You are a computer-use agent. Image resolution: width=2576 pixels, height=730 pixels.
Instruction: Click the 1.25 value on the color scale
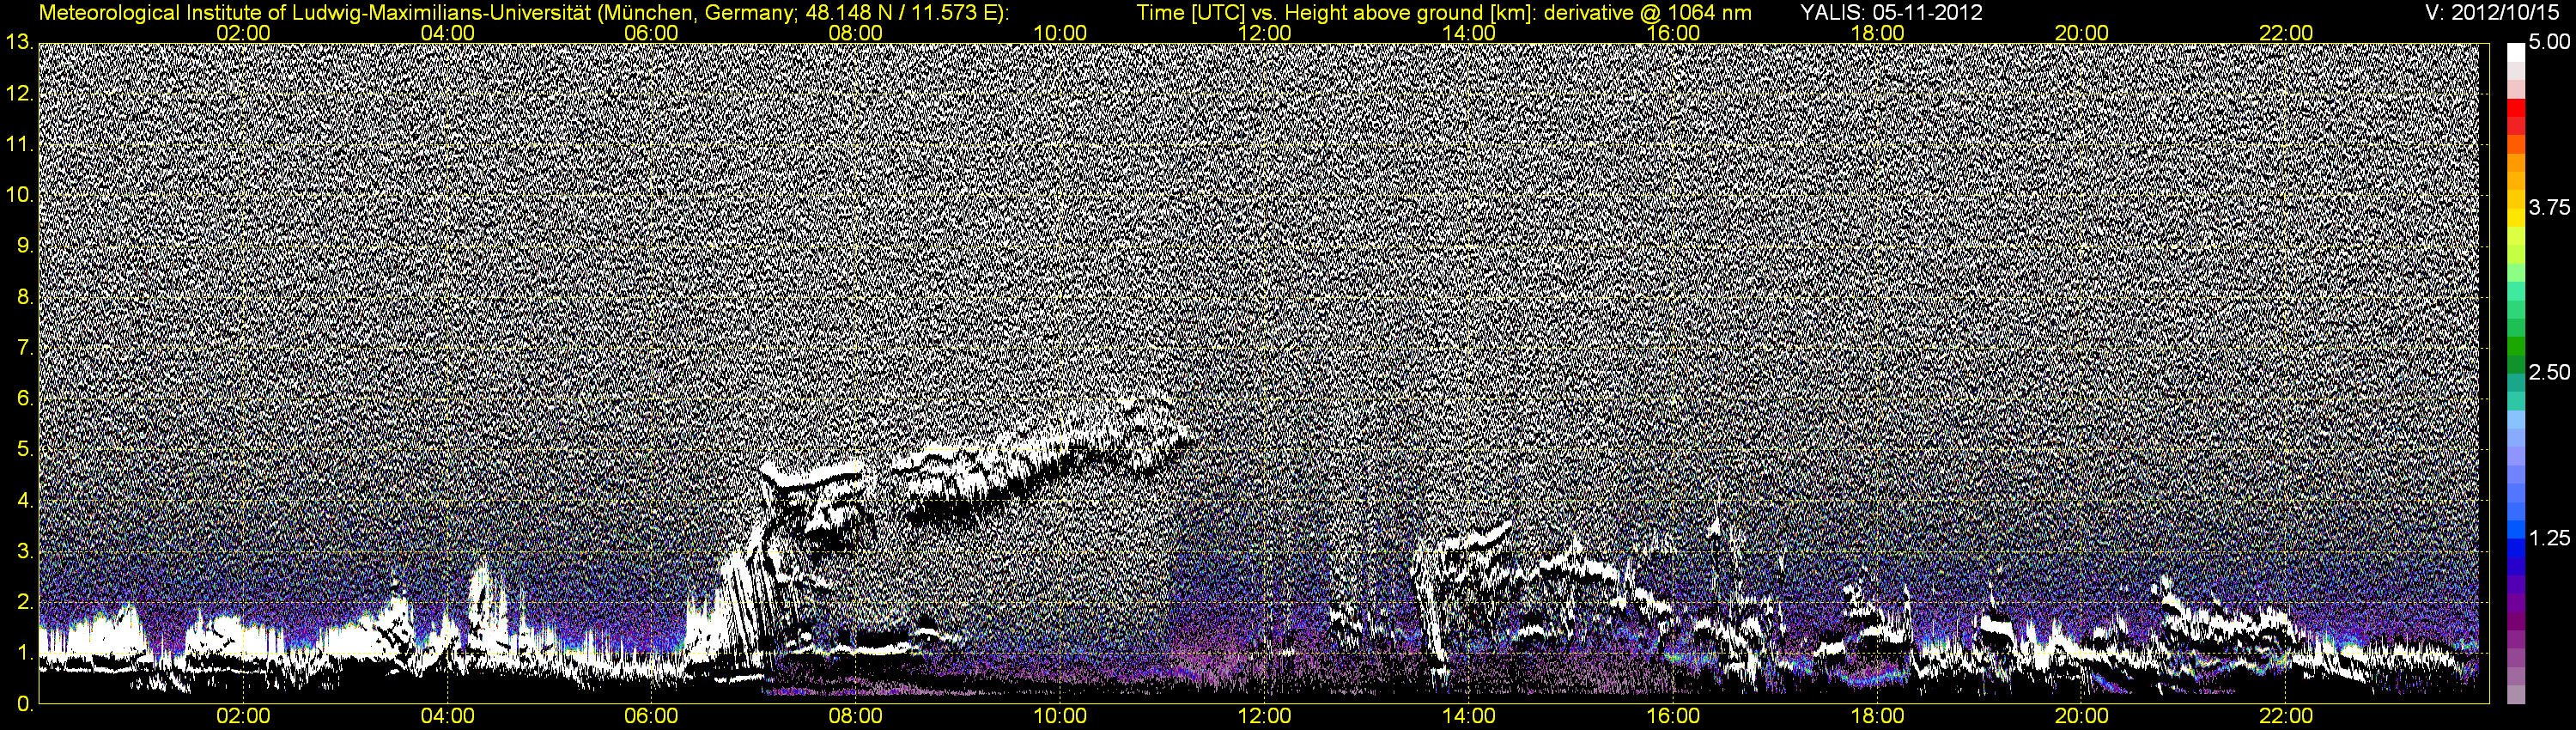(2549, 538)
